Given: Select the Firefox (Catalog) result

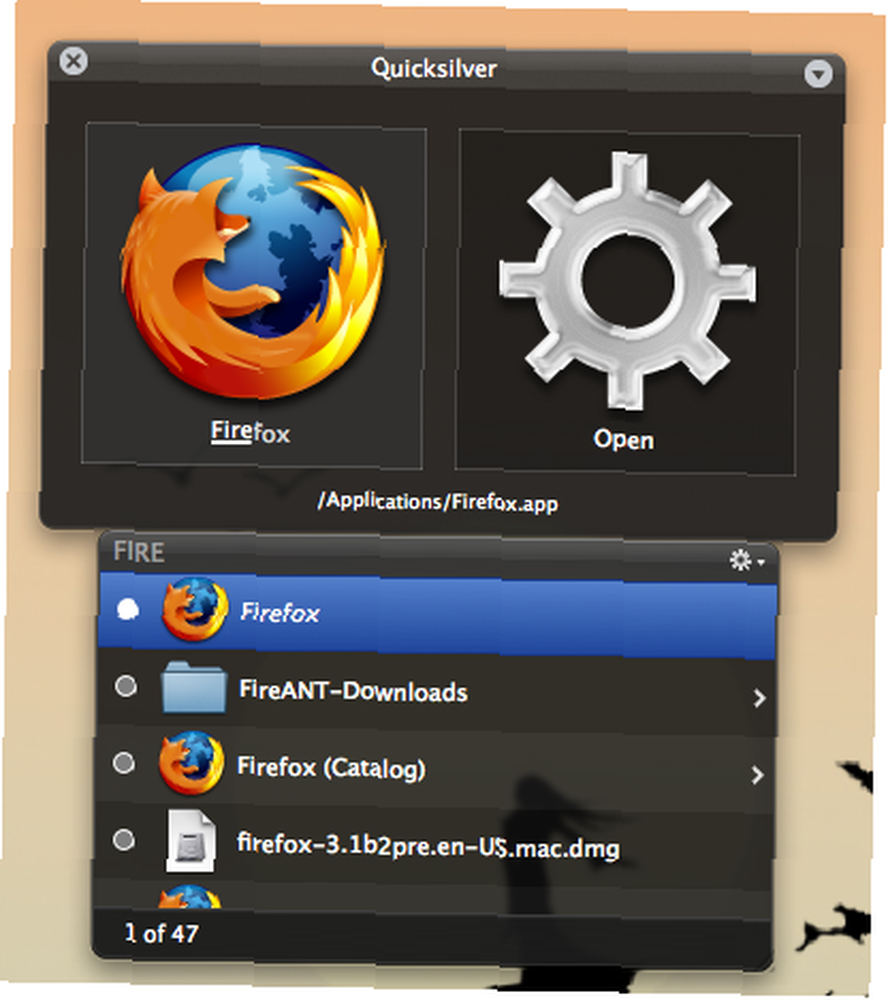Looking at the screenshot, I should click(436, 767).
